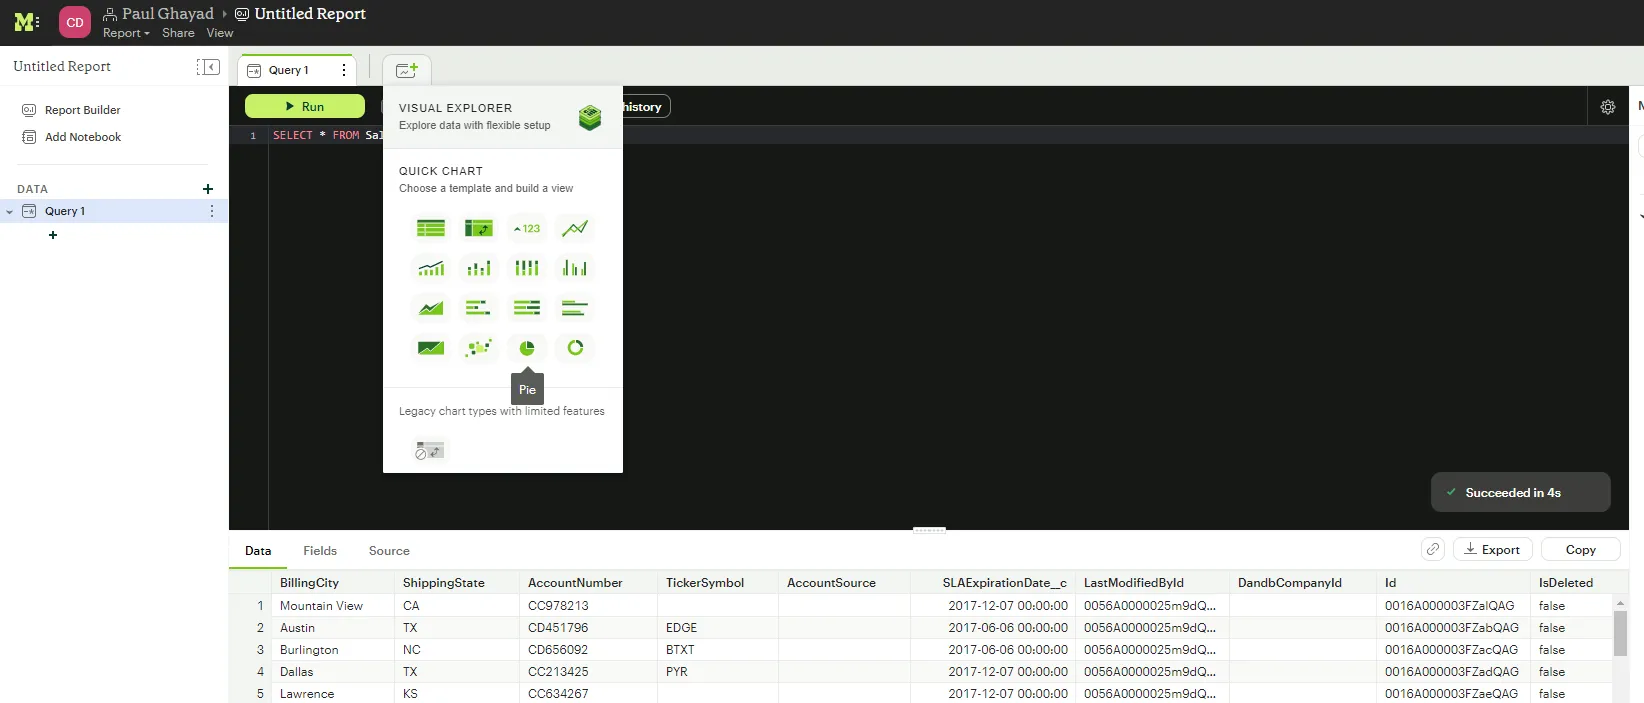The height and width of the screenshot is (703, 1644).
Task: Select the legacy pivot table chart
Action: point(430,450)
